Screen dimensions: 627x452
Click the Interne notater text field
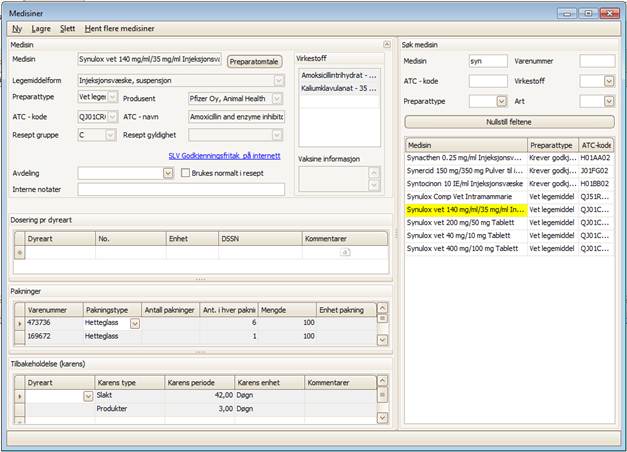pyautogui.click(x=180, y=189)
